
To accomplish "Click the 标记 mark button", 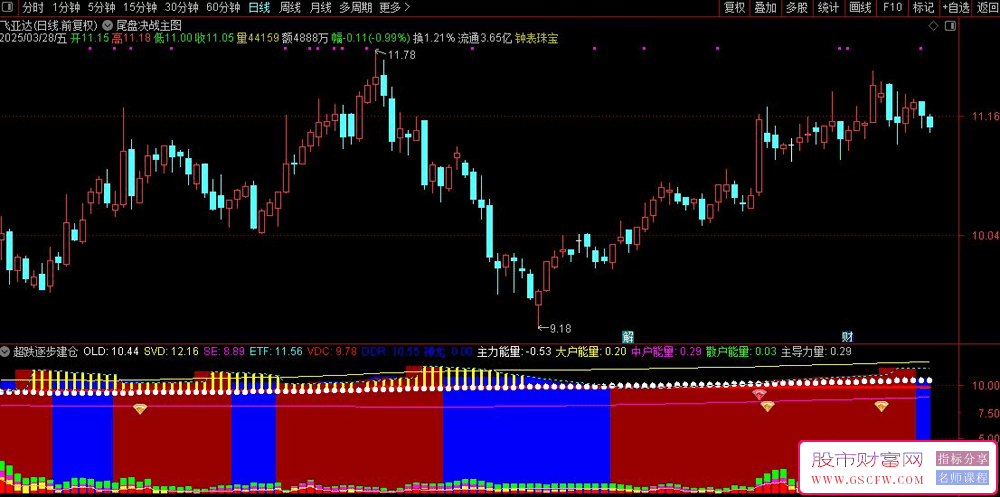I will tap(923, 8).
